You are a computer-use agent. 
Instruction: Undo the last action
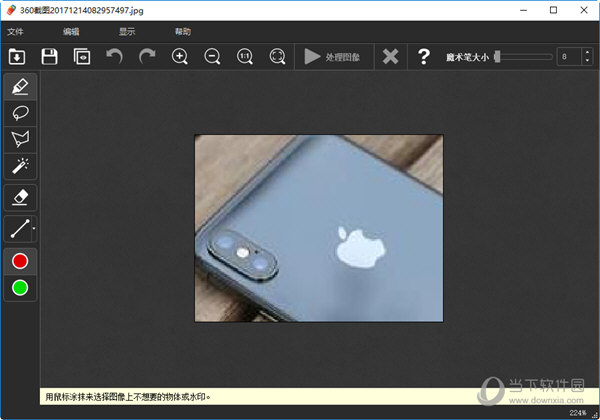114,57
